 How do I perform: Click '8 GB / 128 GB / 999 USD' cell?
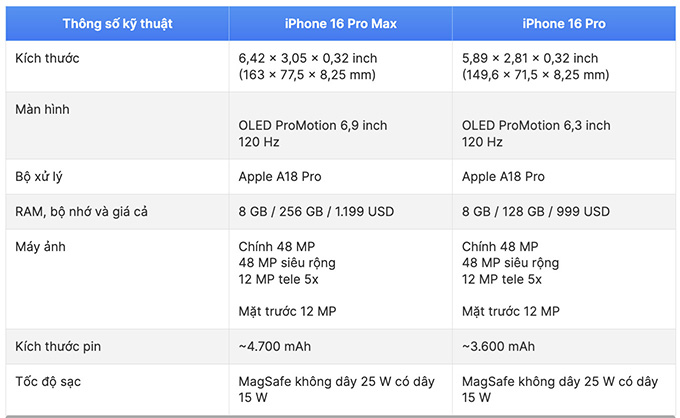(536, 211)
